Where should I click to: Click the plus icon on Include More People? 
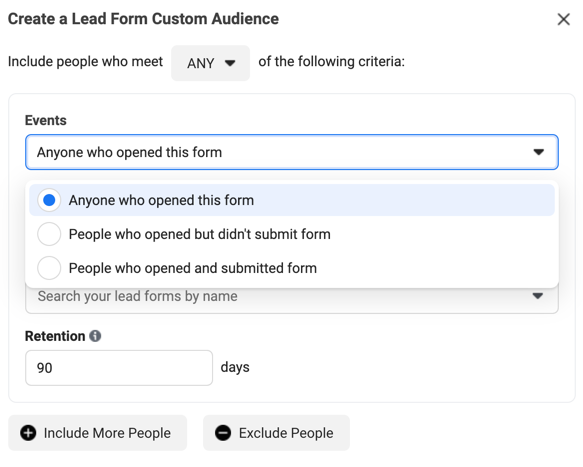[28, 433]
